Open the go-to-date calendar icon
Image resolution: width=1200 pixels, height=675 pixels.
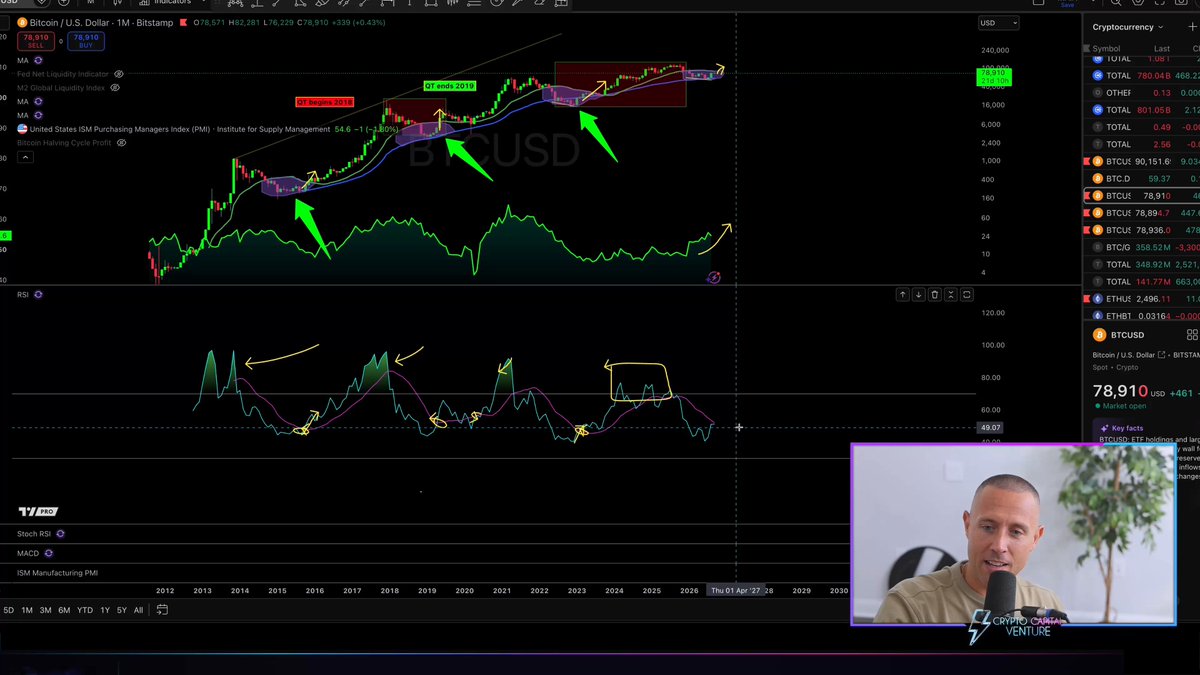coord(162,610)
